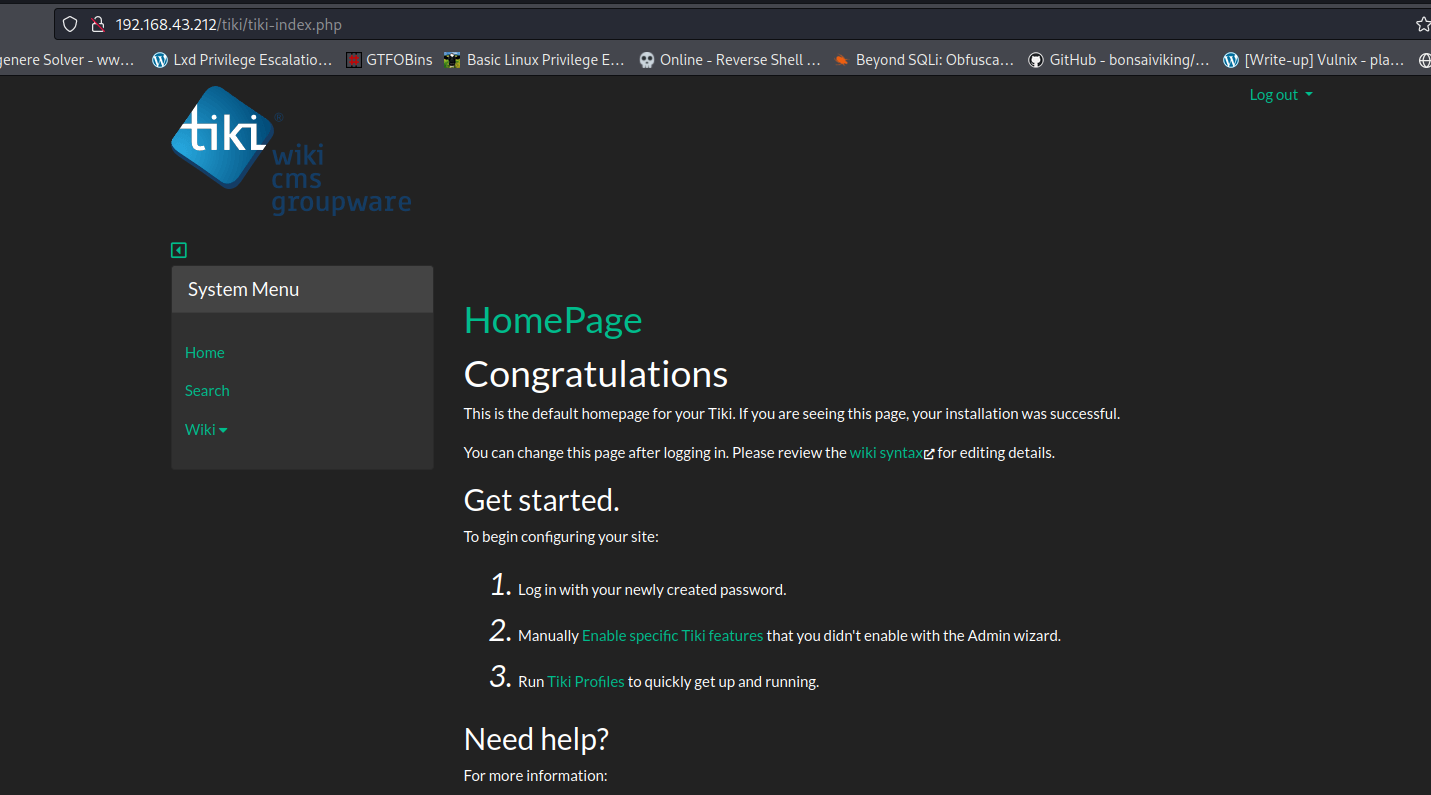Select Search in the System Menu
The width and height of the screenshot is (1431, 795).
(207, 390)
